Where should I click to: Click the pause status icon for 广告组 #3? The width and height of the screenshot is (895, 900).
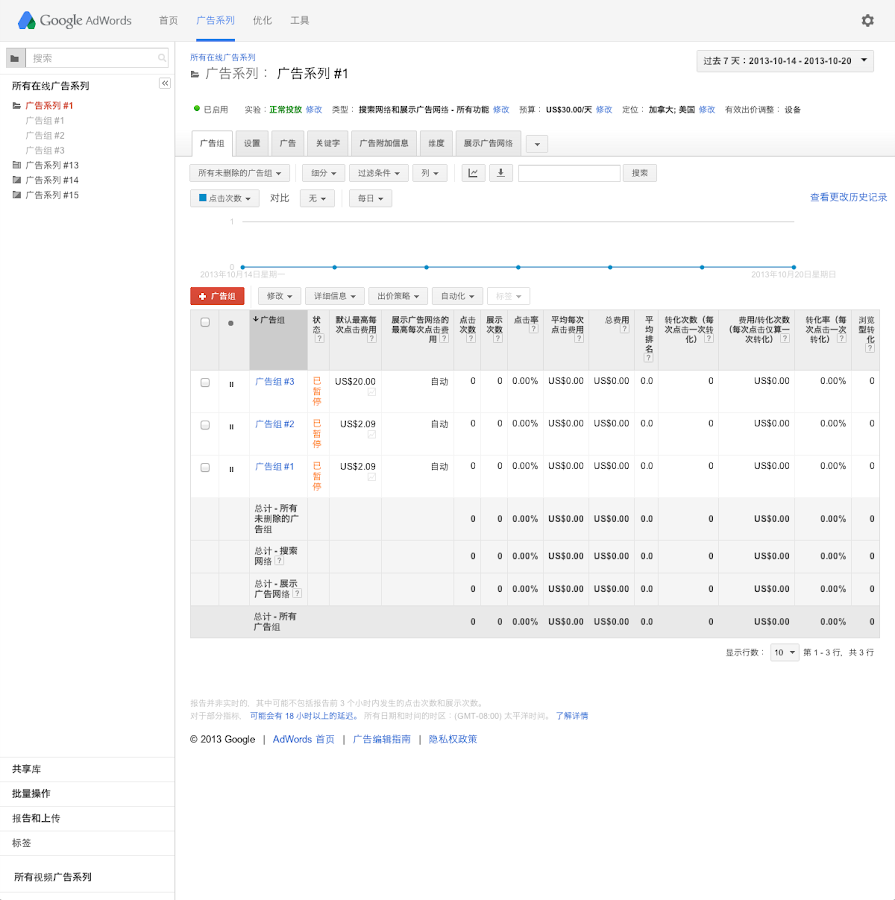(231, 383)
